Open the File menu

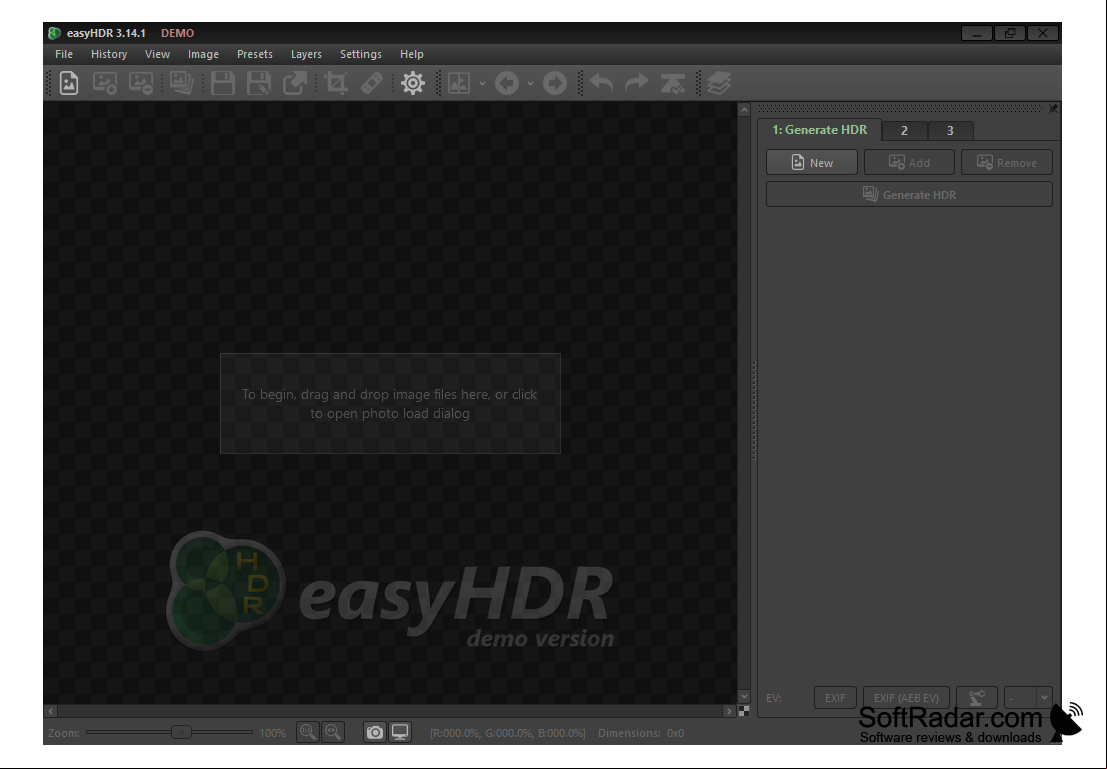coord(64,54)
